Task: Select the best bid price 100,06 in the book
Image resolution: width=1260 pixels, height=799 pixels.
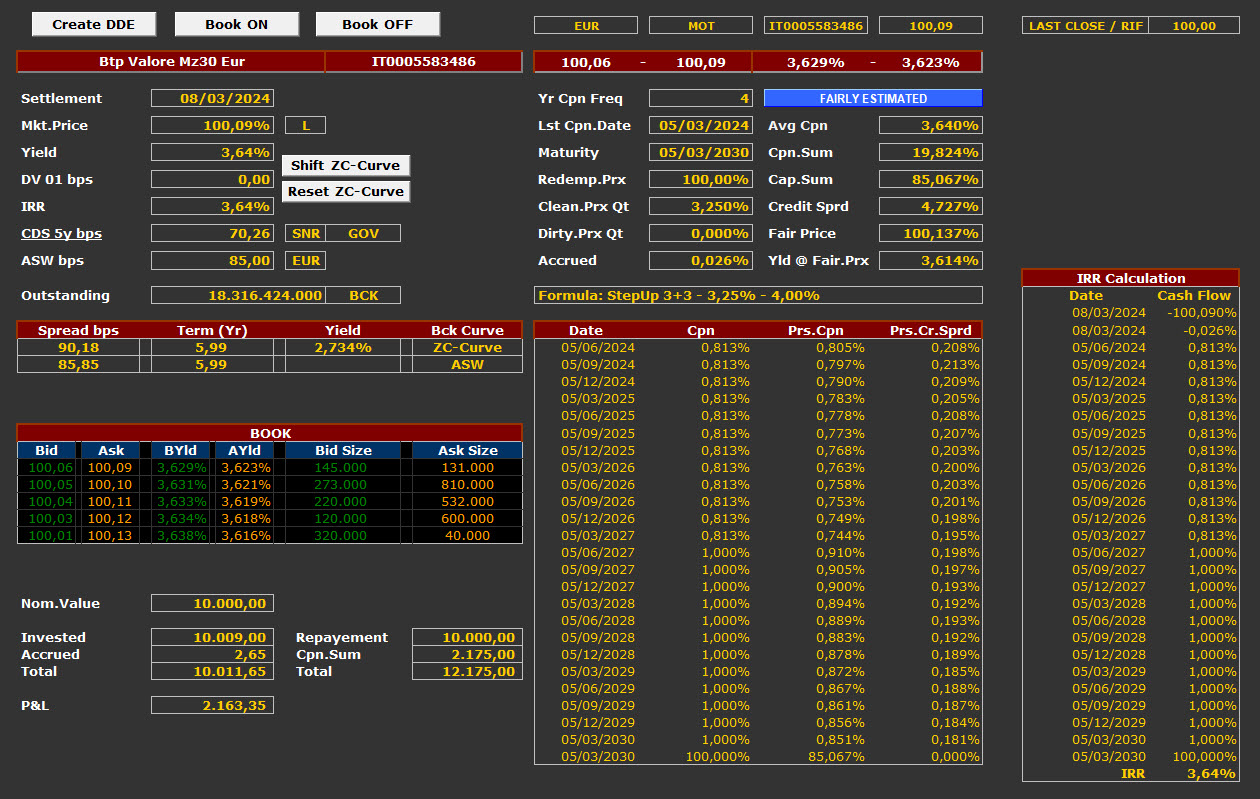Action: [x=48, y=467]
